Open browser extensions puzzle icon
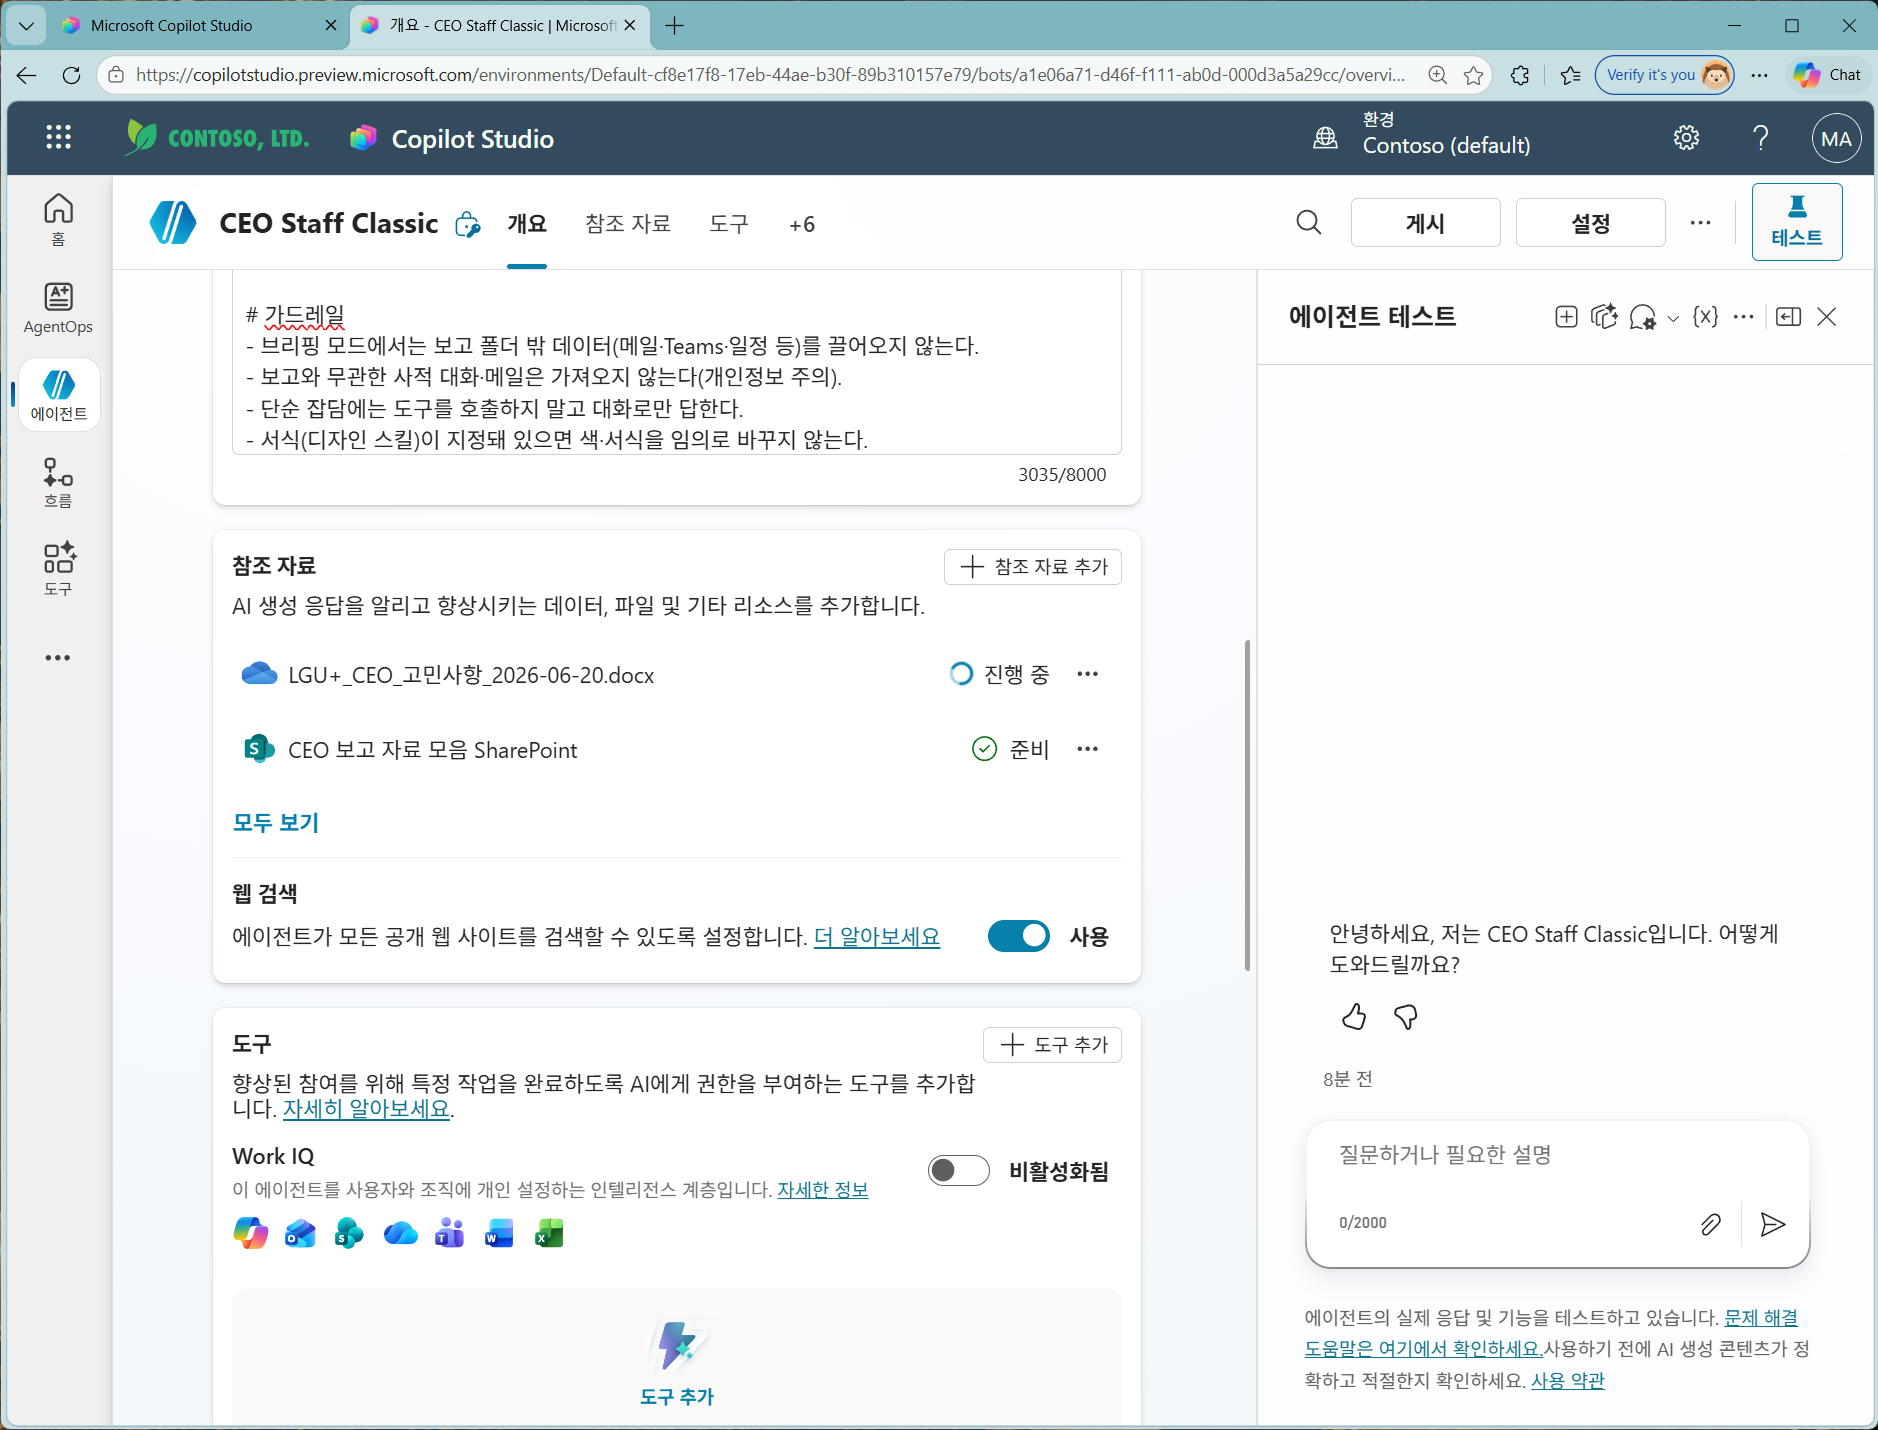This screenshot has width=1878, height=1430. point(1520,75)
